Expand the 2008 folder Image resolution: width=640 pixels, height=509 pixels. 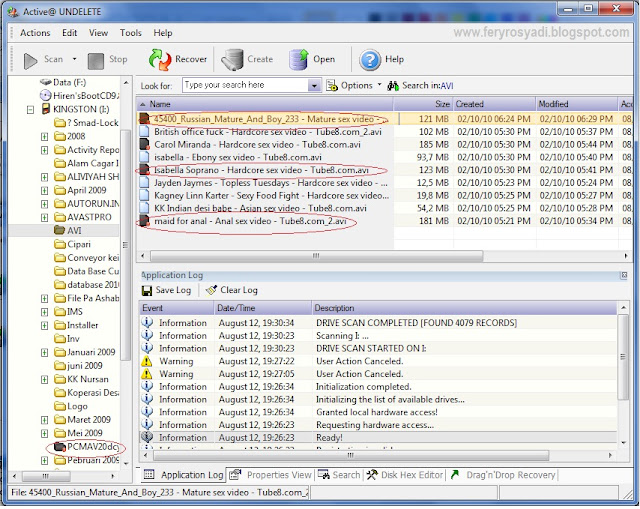tap(44, 136)
